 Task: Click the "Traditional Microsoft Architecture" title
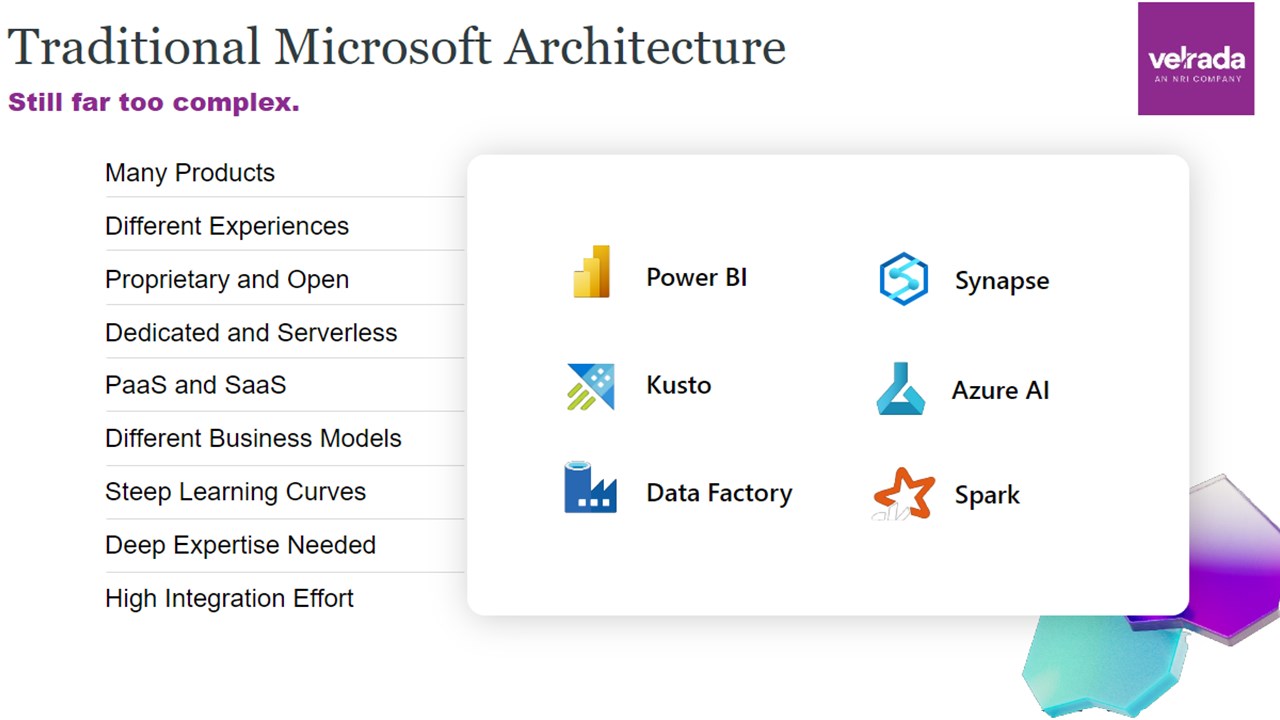pyautogui.click(x=396, y=47)
